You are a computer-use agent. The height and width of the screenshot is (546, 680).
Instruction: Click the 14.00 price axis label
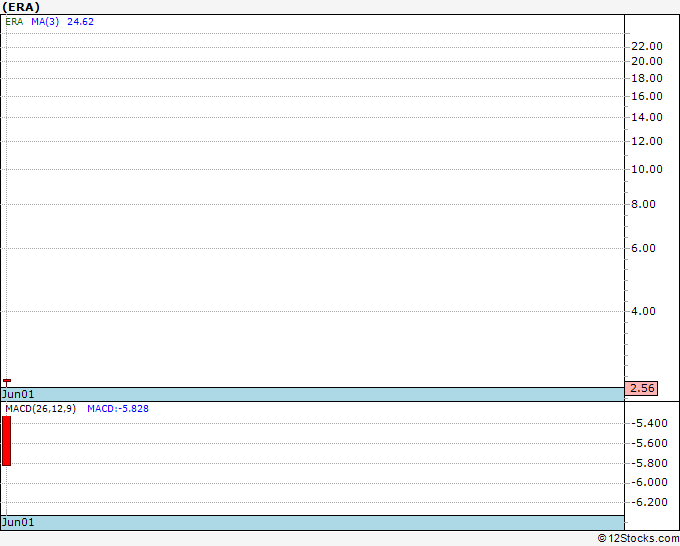pos(647,117)
